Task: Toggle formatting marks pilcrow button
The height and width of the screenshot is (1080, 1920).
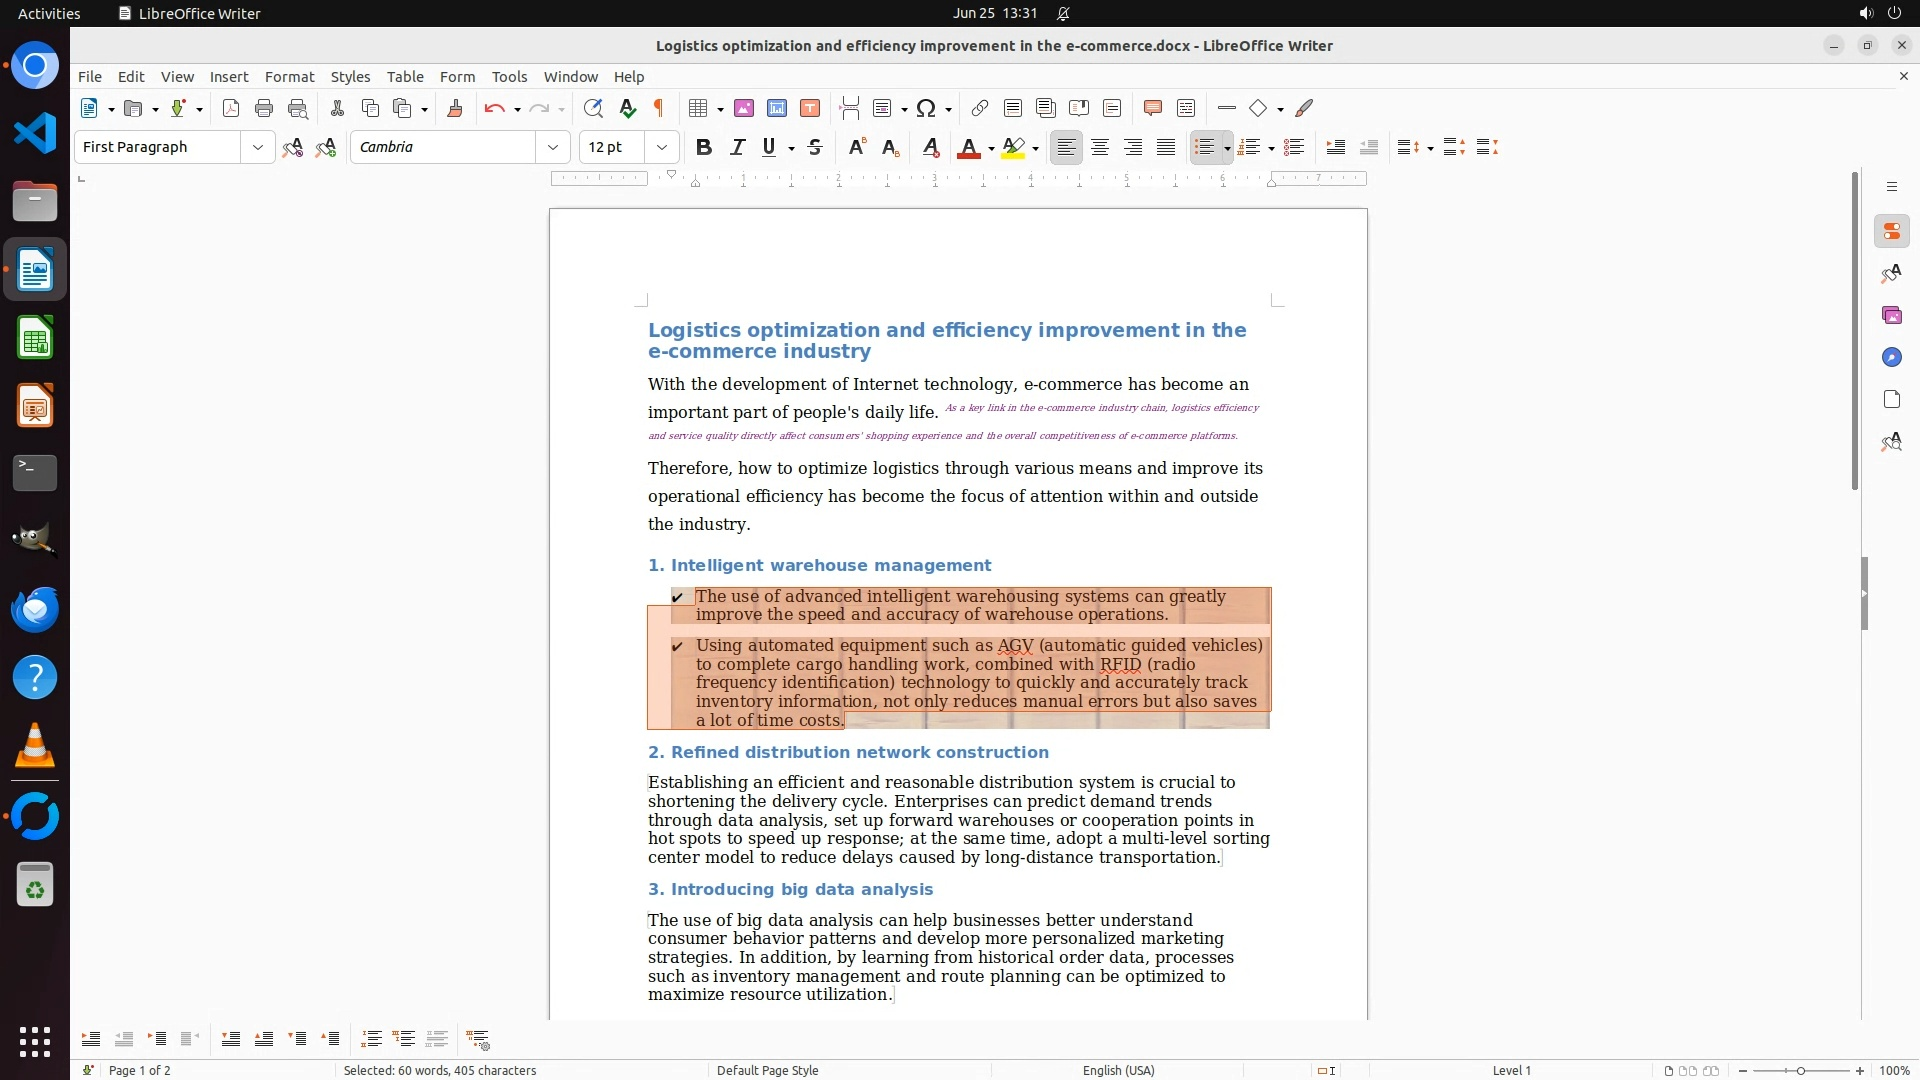Action: [x=659, y=108]
